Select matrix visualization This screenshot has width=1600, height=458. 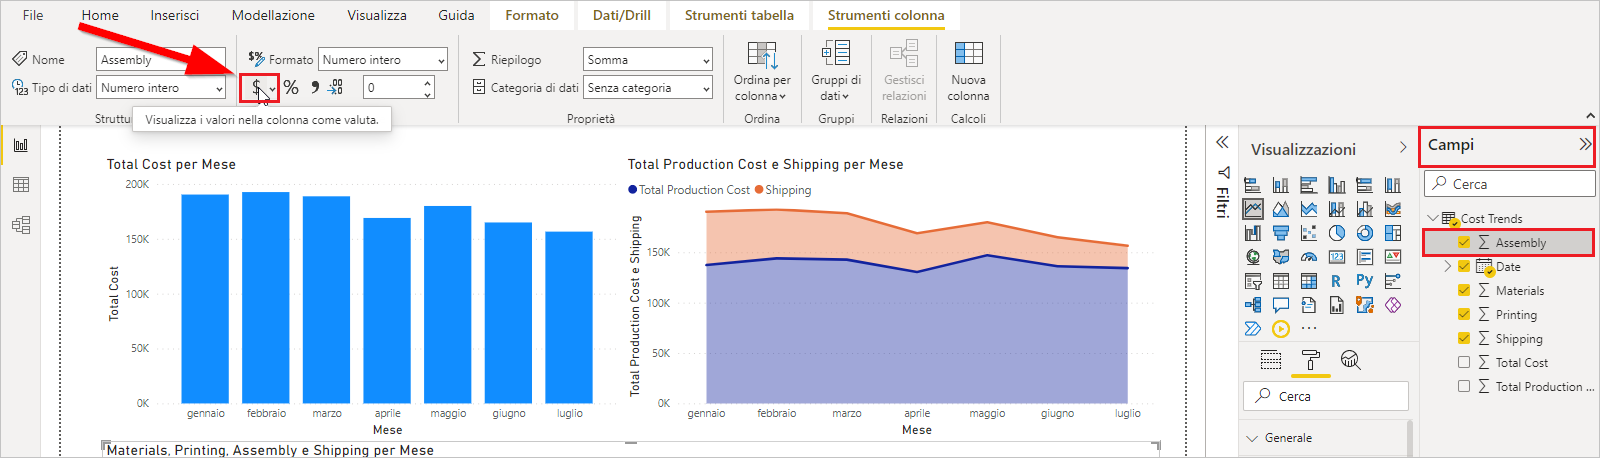[1308, 281]
